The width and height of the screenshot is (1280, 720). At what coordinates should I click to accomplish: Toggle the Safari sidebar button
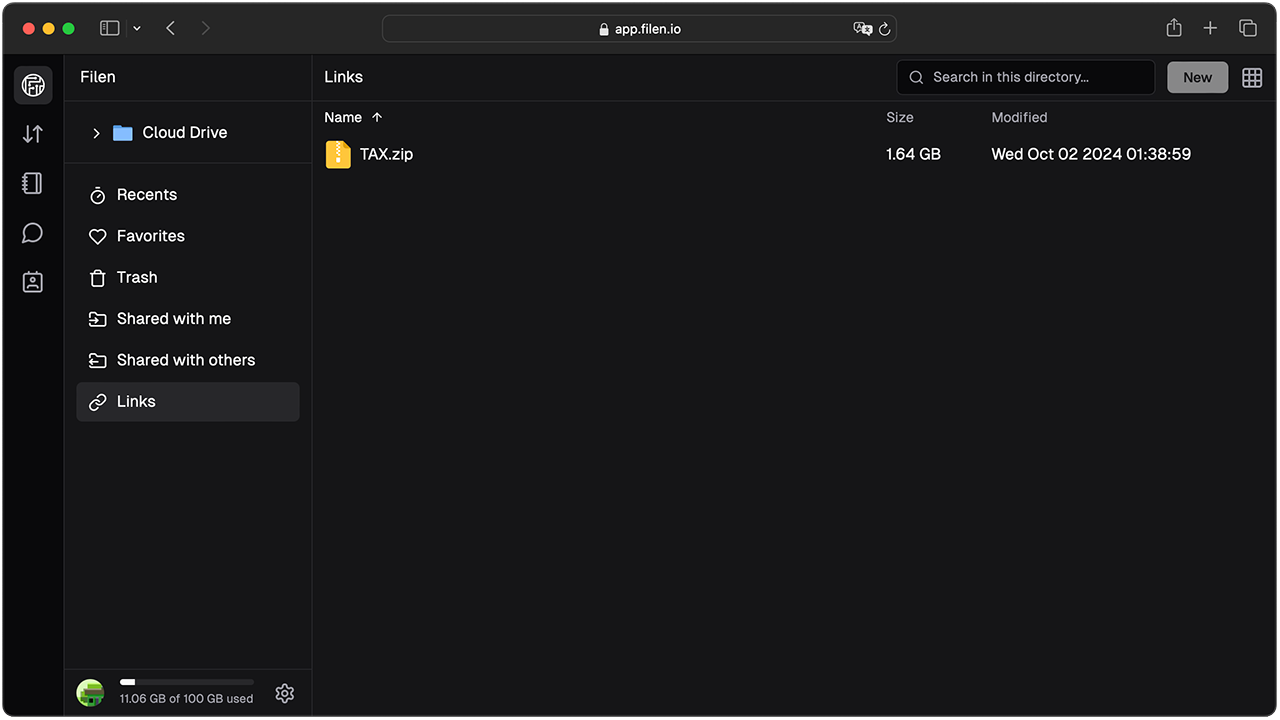(110, 28)
